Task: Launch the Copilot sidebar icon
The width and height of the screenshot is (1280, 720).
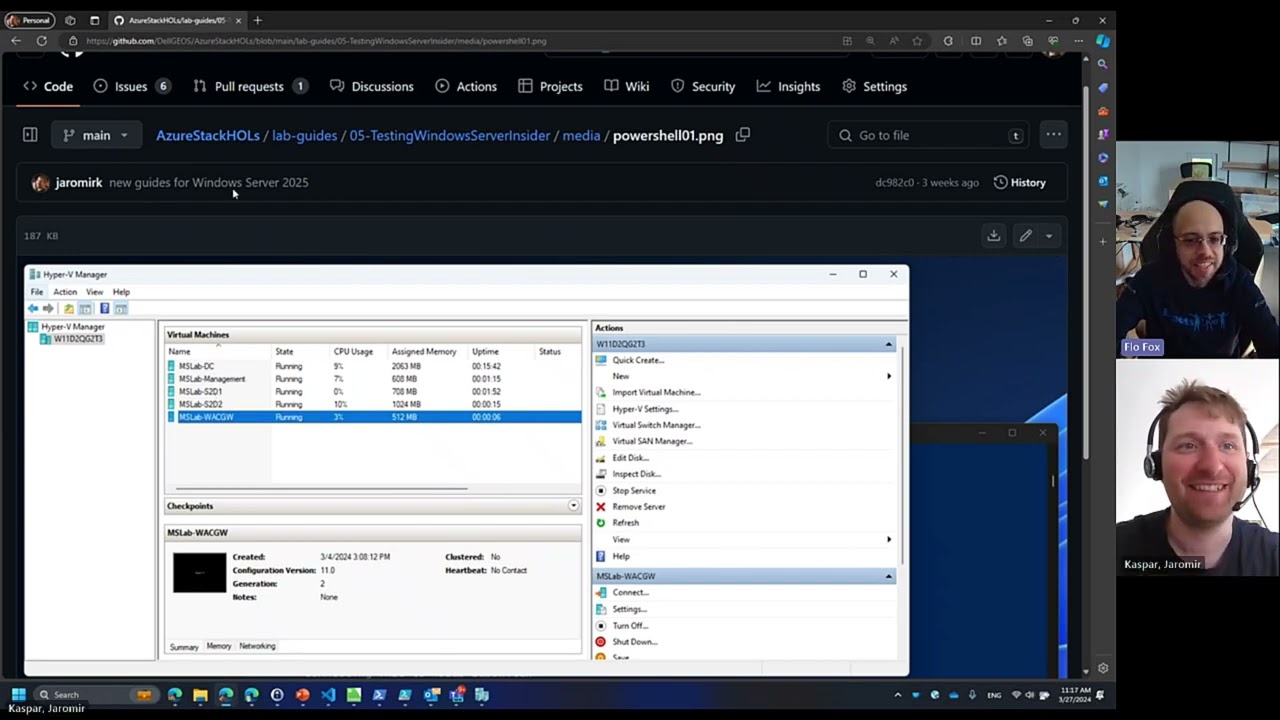Action: [1103, 41]
